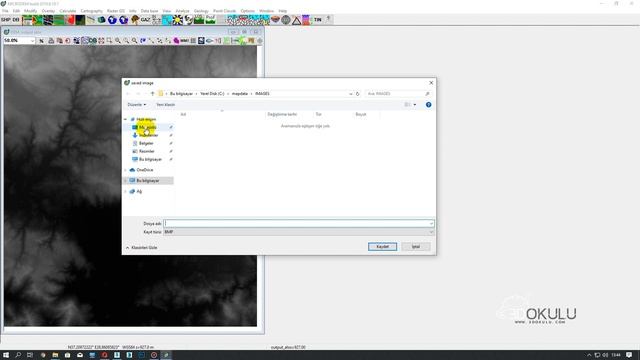Expand the Ağ network tree node
Image resolution: width=640 pixels, height=360 pixels.
(x=126, y=191)
